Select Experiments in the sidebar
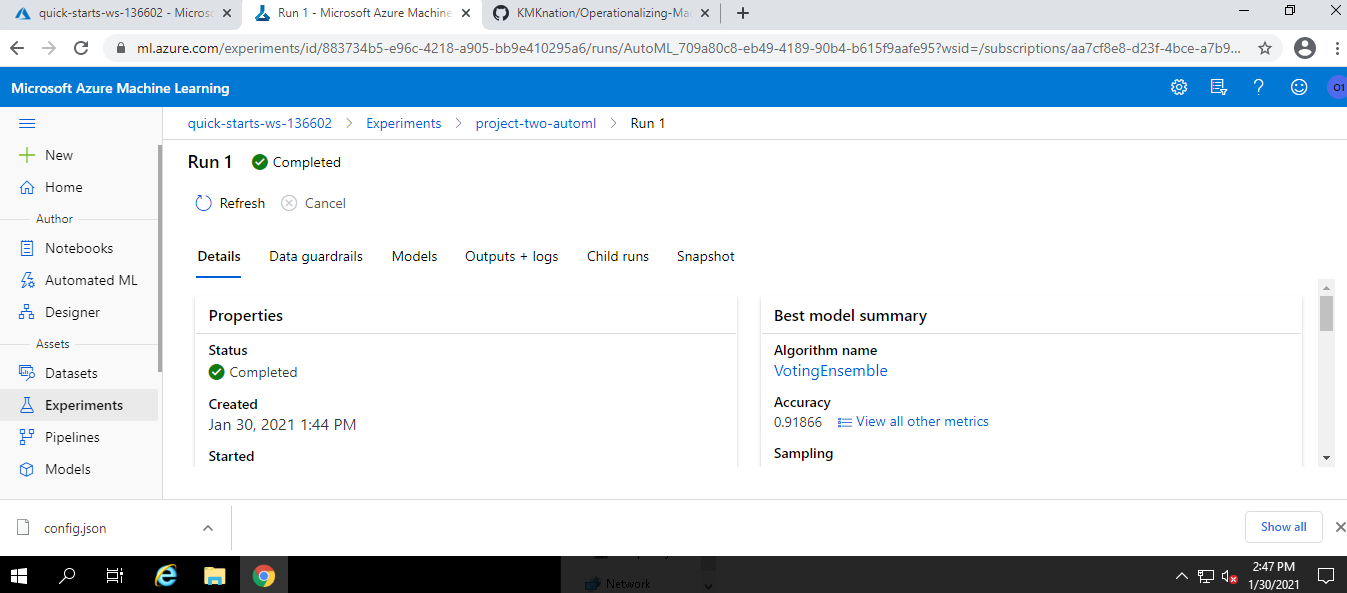This screenshot has width=1347, height=593. [x=79, y=405]
